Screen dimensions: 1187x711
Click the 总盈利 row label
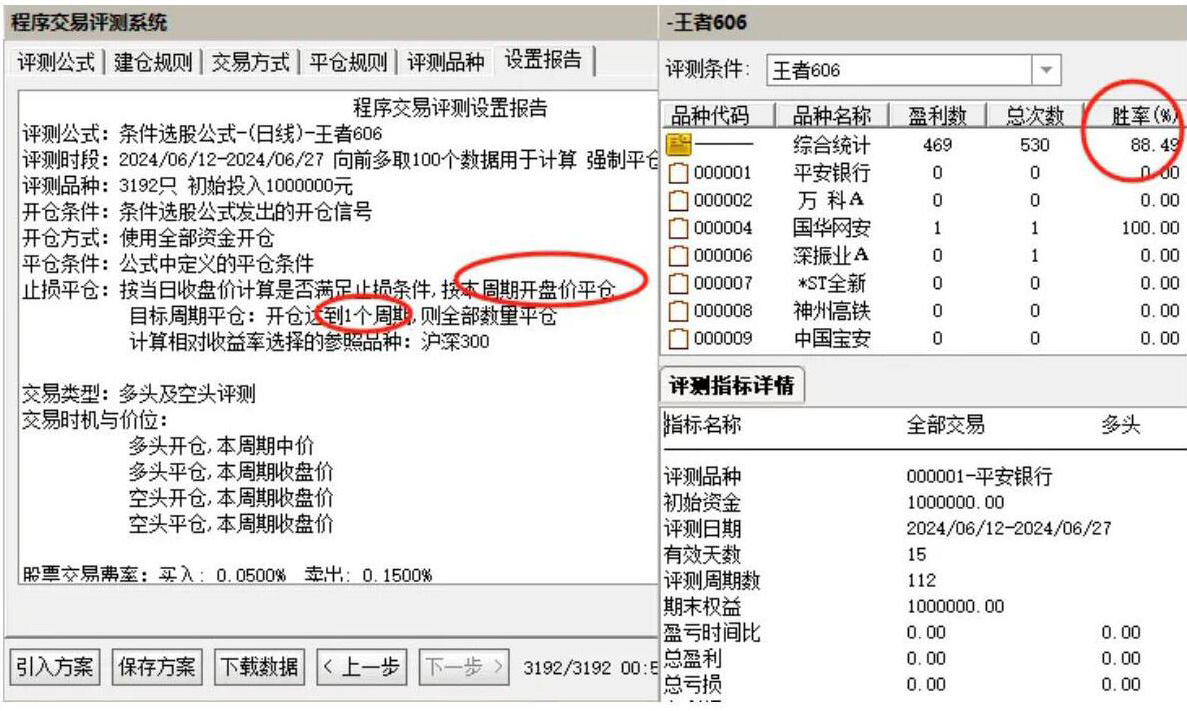692,659
